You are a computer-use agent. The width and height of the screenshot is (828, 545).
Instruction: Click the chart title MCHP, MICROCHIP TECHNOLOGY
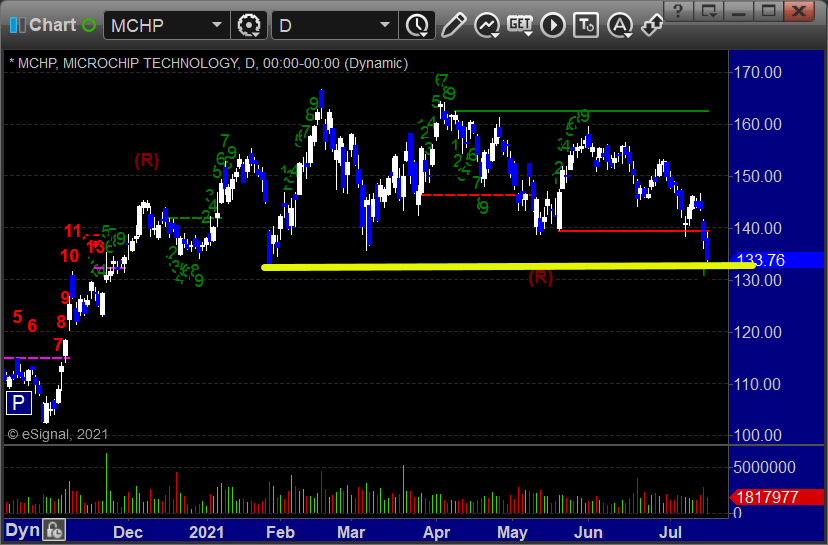pos(128,63)
